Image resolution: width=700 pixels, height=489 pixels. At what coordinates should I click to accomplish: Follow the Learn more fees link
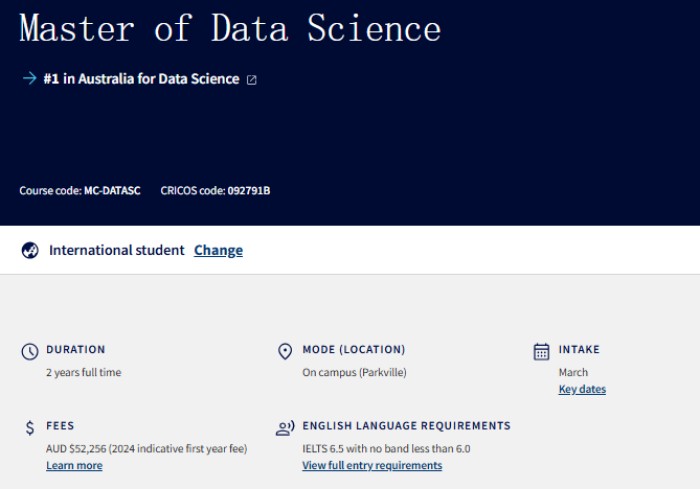[74, 465]
